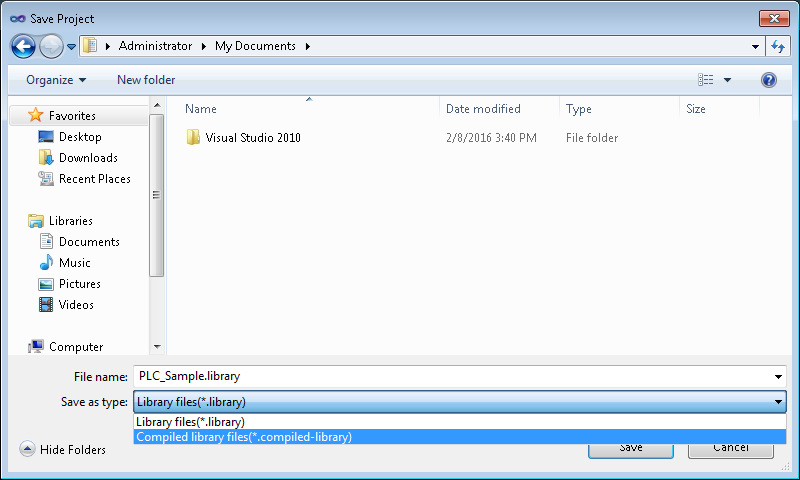
Task: Click the Favorites star icon
Action: pos(35,115)
